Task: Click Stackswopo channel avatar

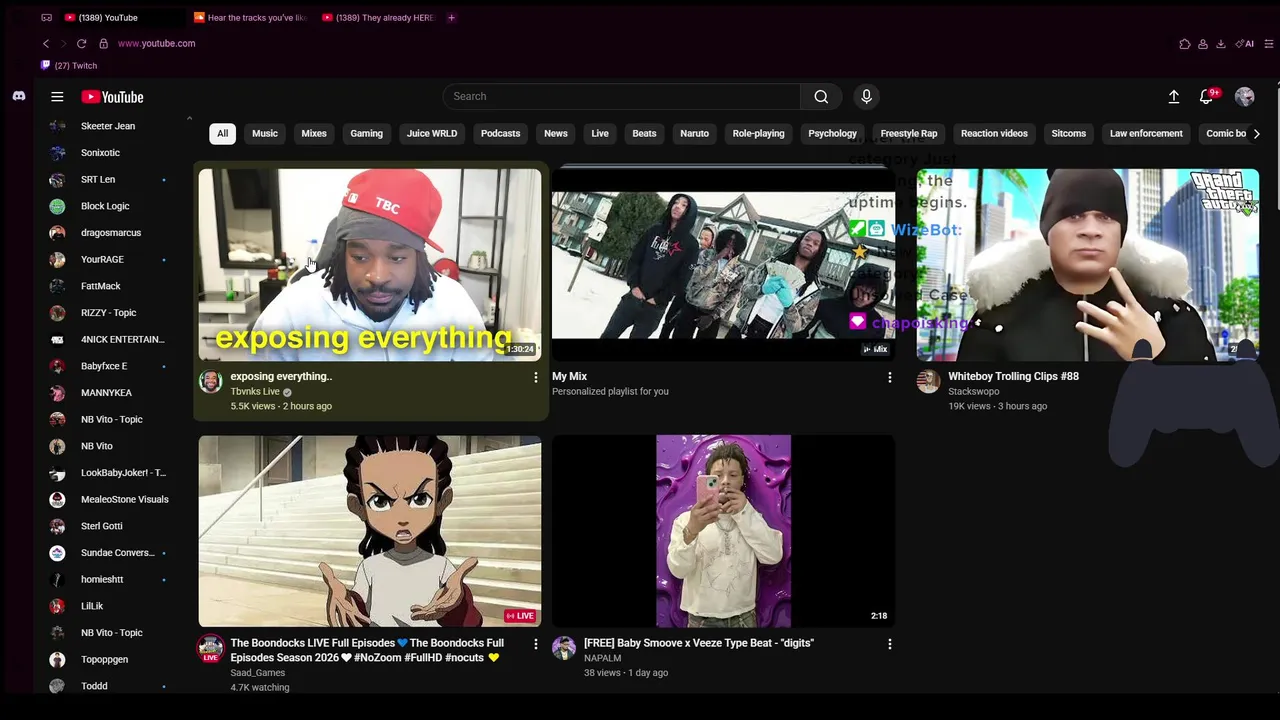Action: tap(928, 381)
